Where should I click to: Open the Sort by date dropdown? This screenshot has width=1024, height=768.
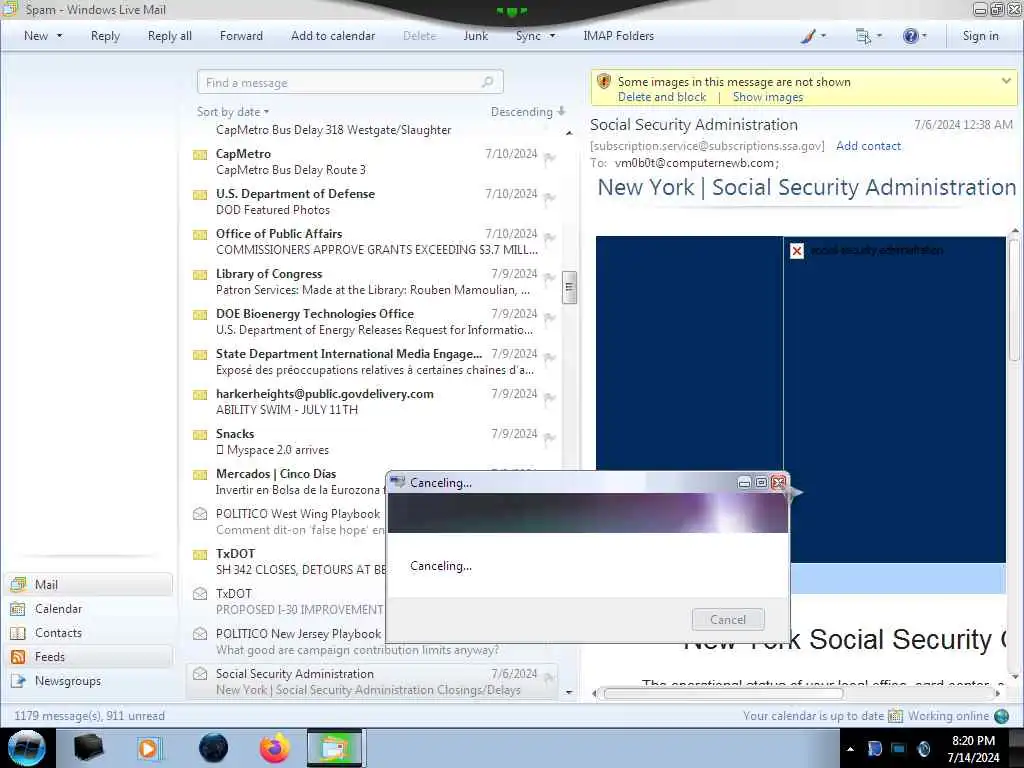(233, 112)
